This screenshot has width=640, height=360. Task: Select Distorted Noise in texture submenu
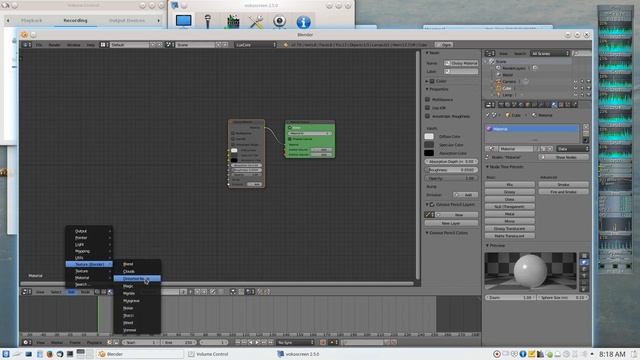[x=137, y=278]
